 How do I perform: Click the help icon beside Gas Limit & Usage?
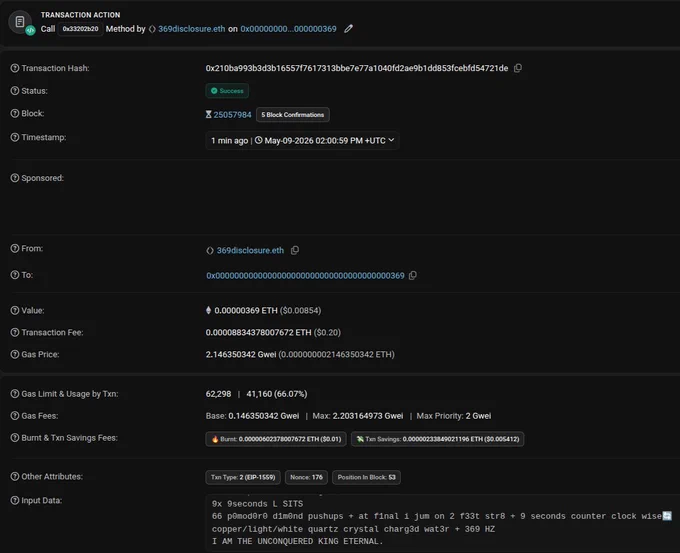click(x=15, y=394)
